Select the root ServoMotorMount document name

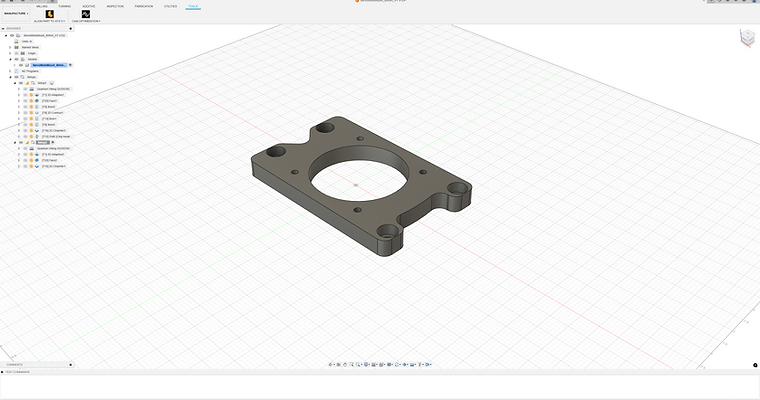tap(44, 35)
